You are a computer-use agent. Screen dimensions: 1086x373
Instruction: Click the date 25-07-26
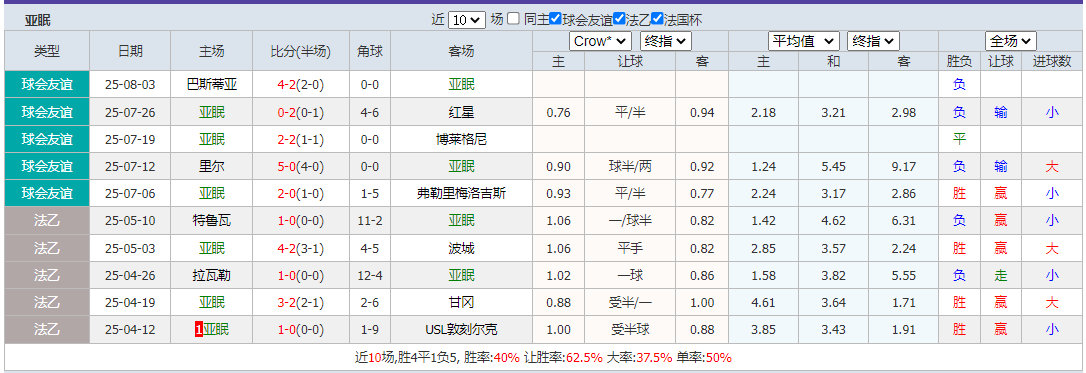click(x=130, y=112)
